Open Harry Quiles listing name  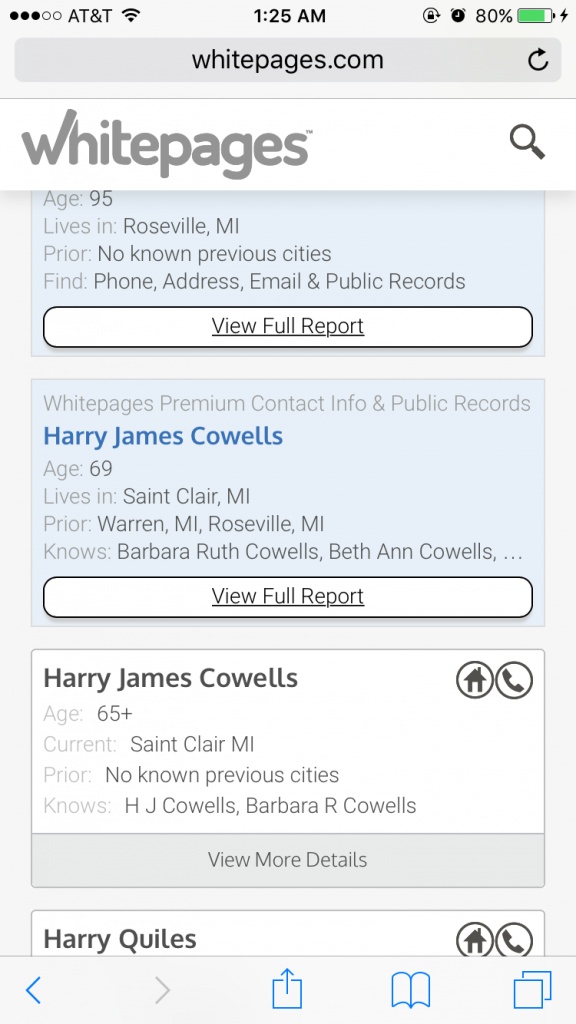[120, 939]
